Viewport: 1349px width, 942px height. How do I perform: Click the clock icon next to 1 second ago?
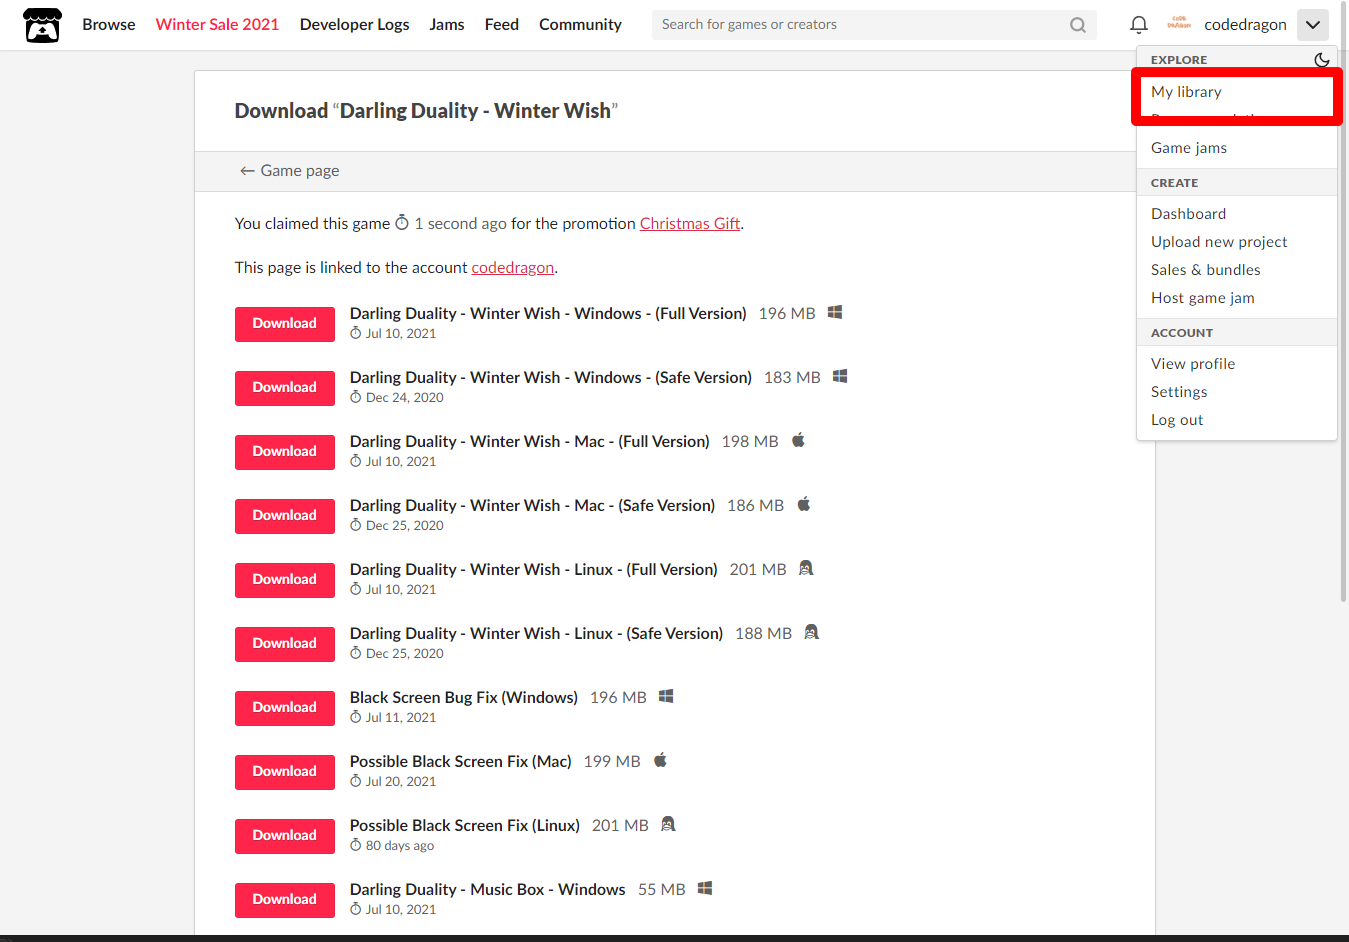402,223
